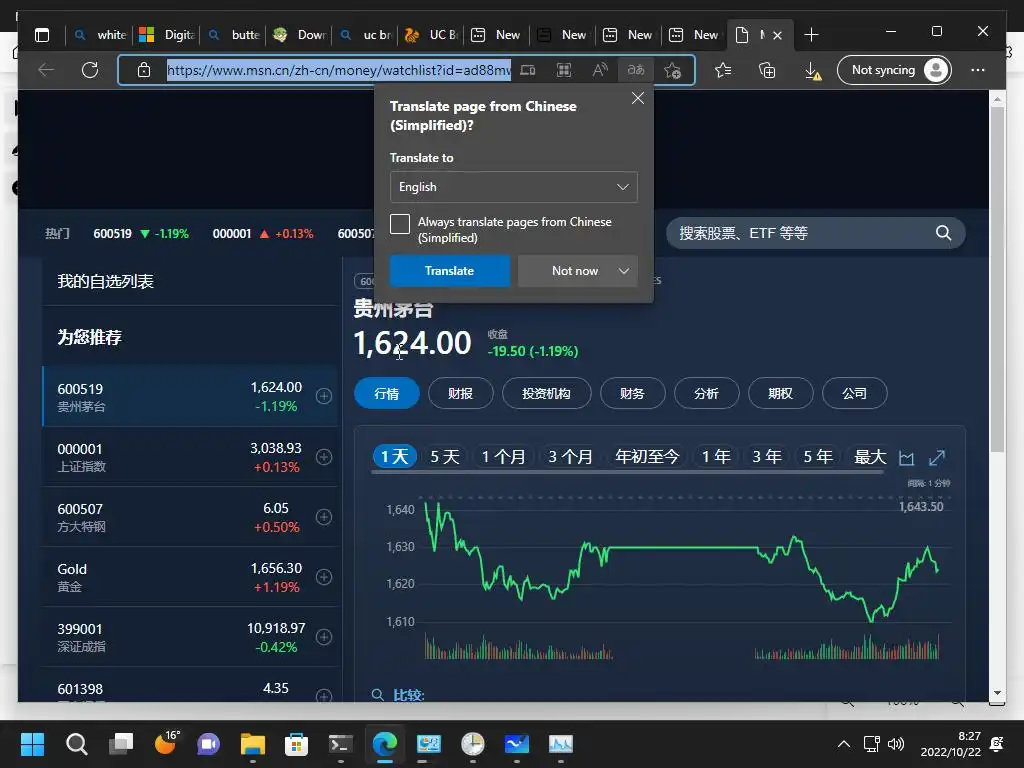Add this page to favorites star
The width and height of the screenshot is (1024, 768).
click(x=672, y=70)
